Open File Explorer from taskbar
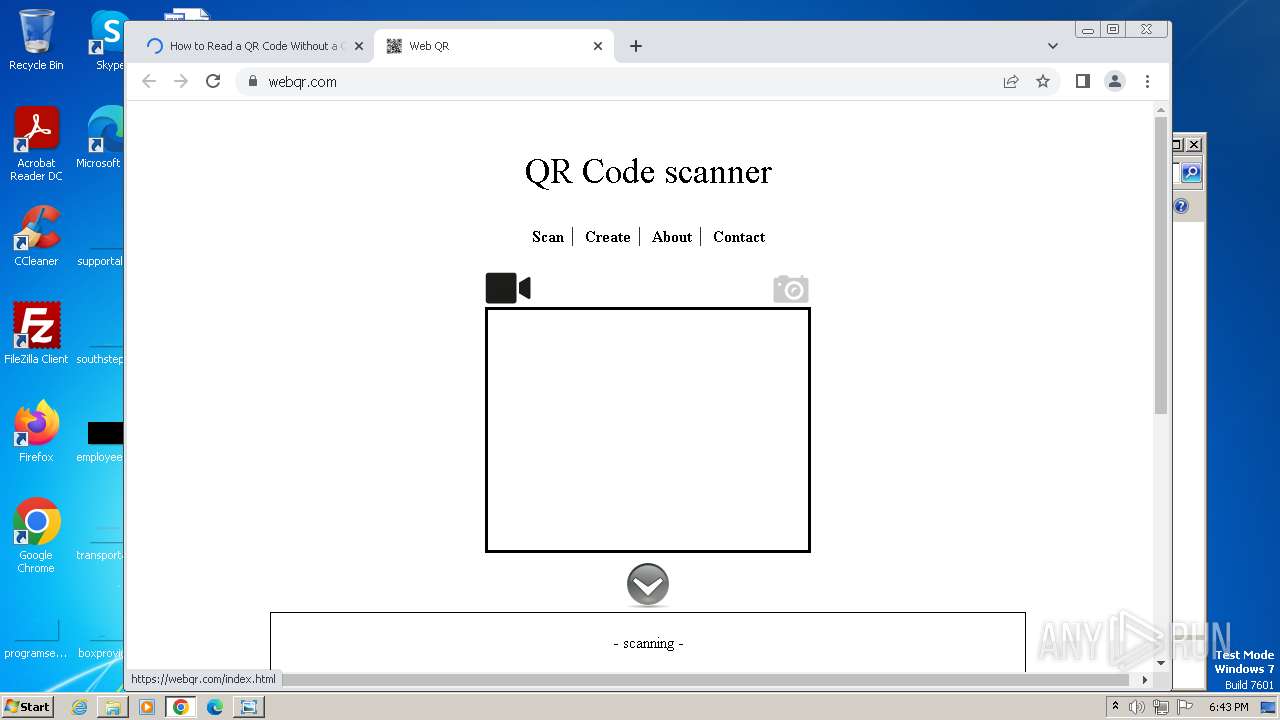1280x720 pixels. (113, 707)
